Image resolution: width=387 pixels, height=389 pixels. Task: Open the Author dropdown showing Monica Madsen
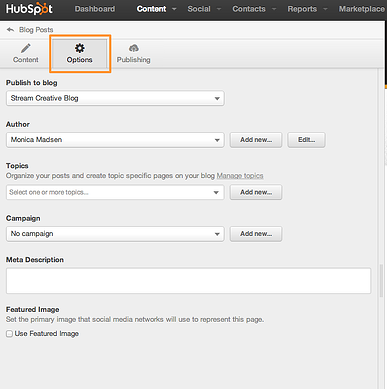pyautogui.click(x=115, y=140)
